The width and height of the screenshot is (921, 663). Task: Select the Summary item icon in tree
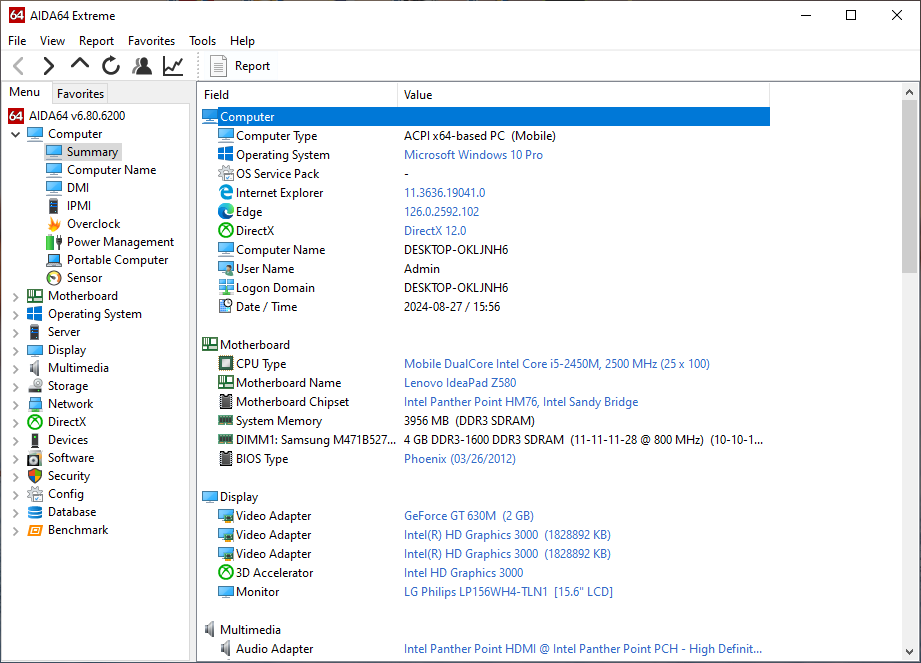pos(54,152)
